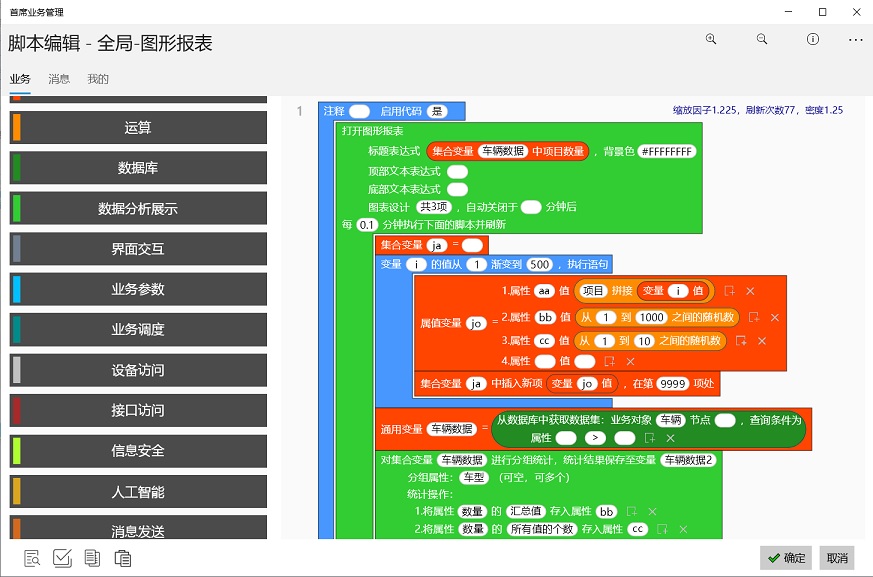Click the paste clipboard icon in bottom toolbar
Viewport: 873px width, 577px height.
123,558
